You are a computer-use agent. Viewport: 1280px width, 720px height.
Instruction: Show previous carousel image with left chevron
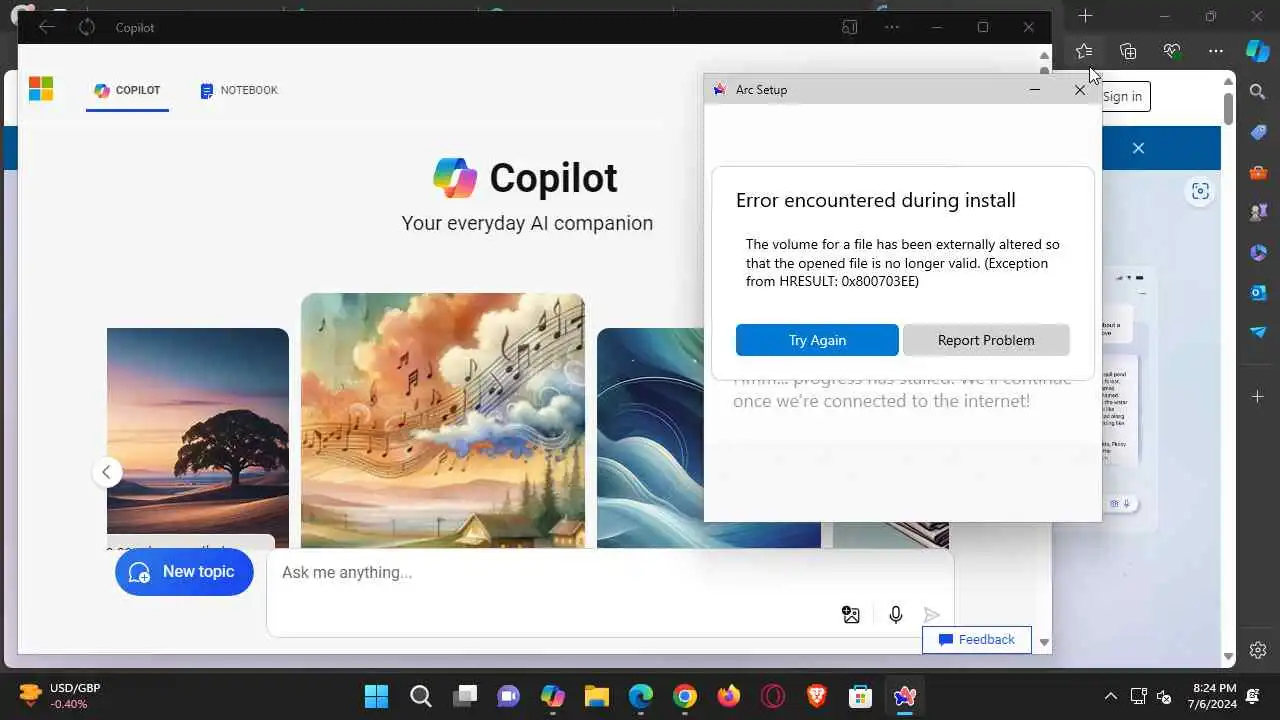tap(107, 472)
